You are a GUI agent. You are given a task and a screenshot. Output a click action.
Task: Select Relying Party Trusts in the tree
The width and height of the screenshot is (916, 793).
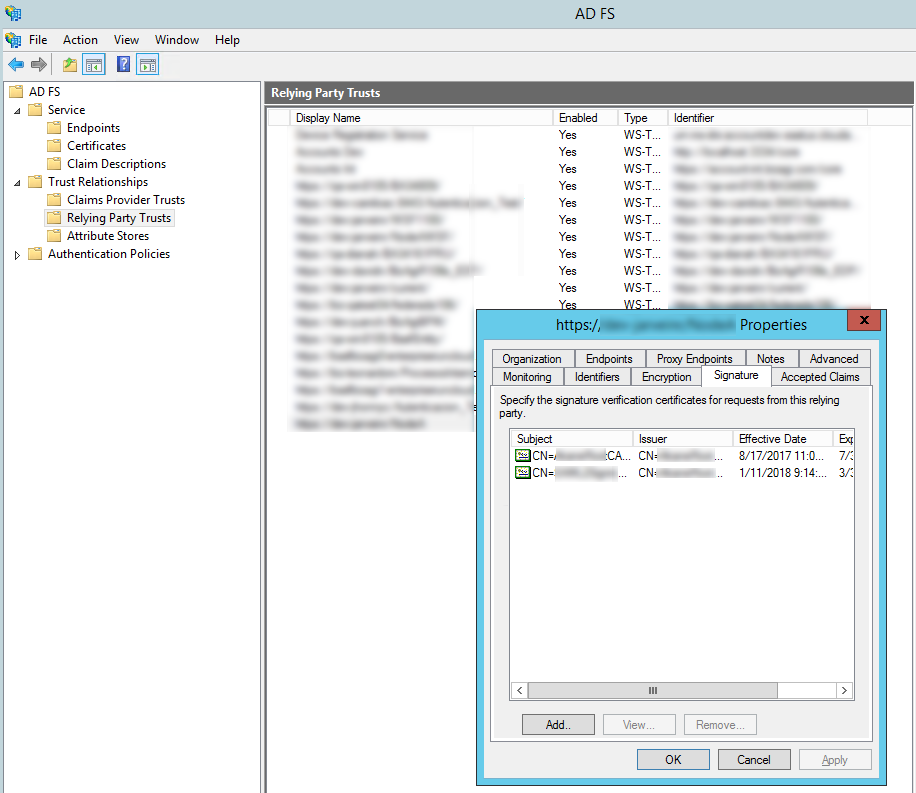click(119, 218)
